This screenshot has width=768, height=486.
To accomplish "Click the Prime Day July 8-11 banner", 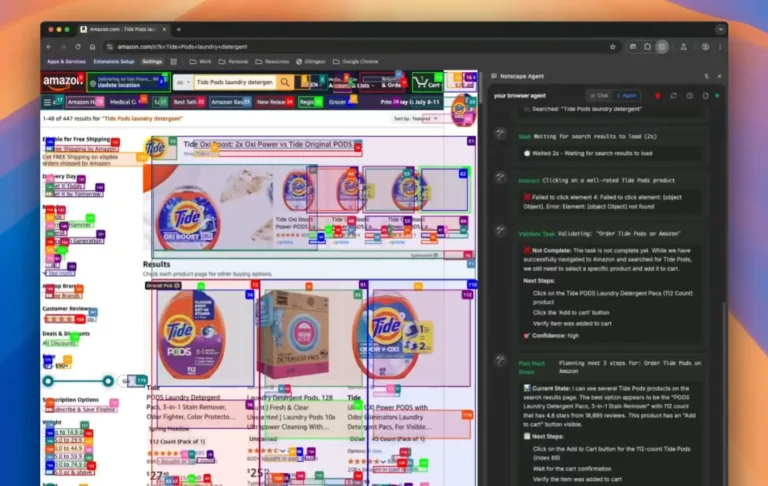I will point(410,102).
